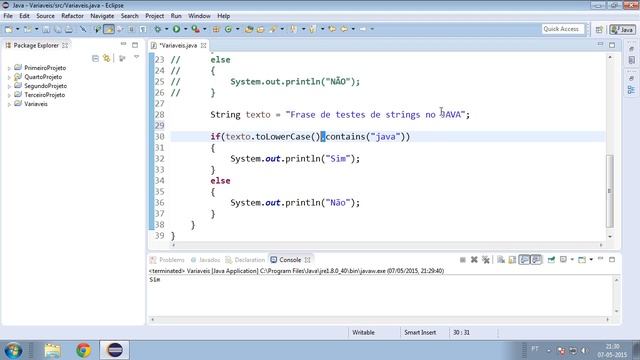Open Windows Explorer folder on taskbar
The height and width of the screenshot is (360, 640).
(x=52, y=350)
